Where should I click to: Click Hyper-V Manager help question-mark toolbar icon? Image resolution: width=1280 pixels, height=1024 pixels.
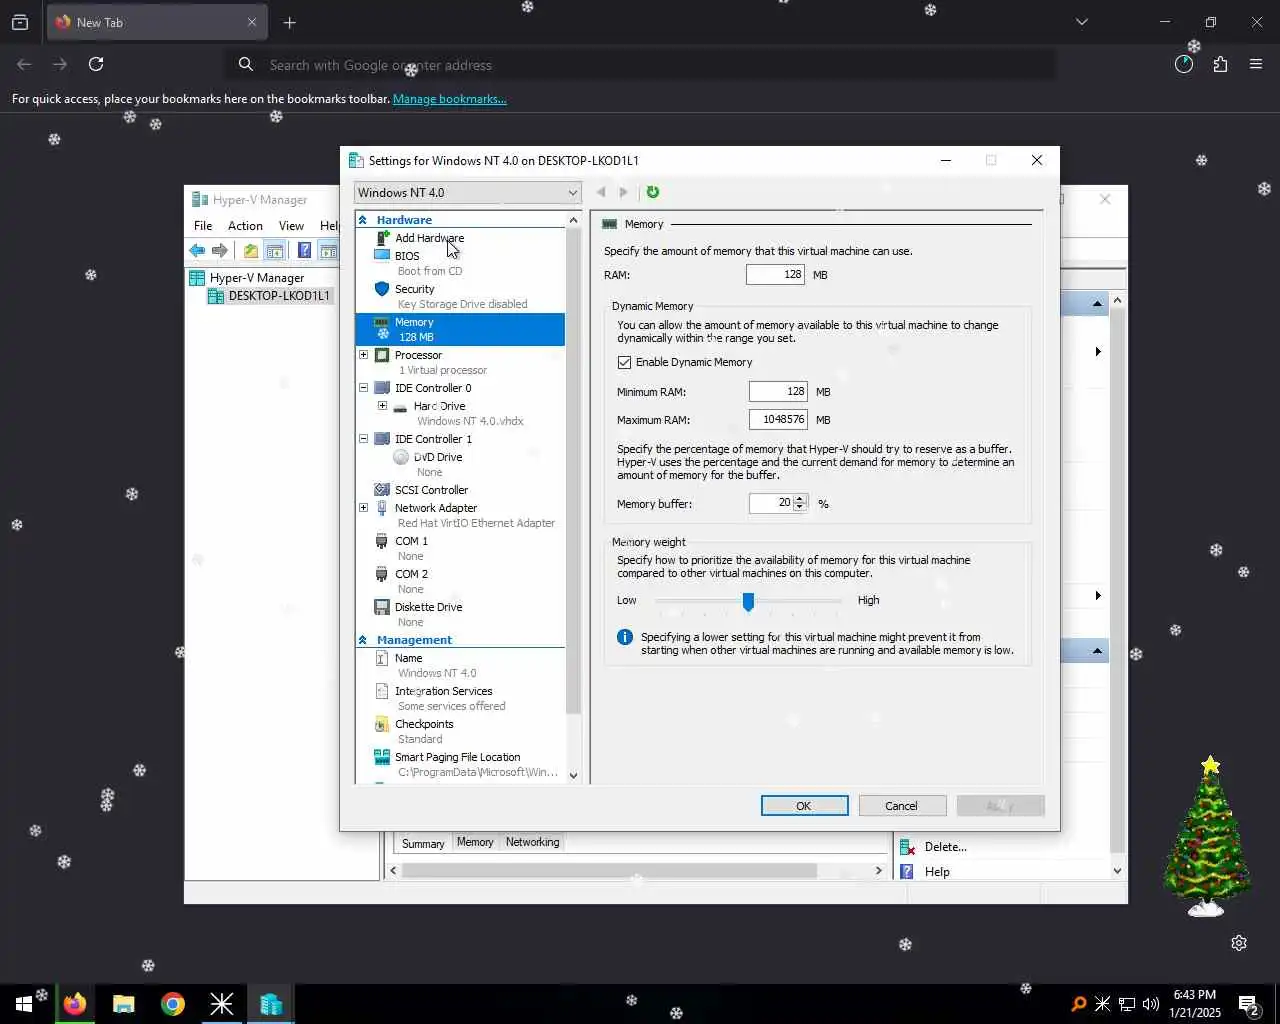(x=304, y=250)
